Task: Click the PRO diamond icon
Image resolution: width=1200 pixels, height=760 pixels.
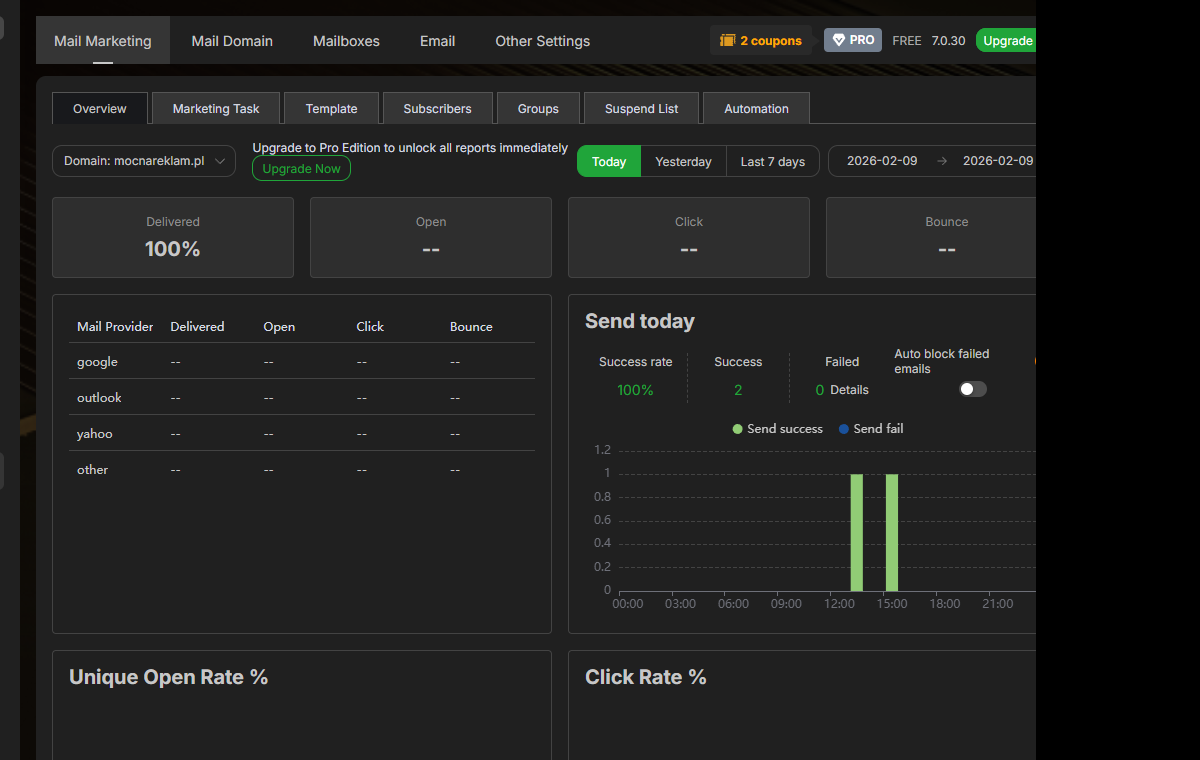Action: click(838, 41)
